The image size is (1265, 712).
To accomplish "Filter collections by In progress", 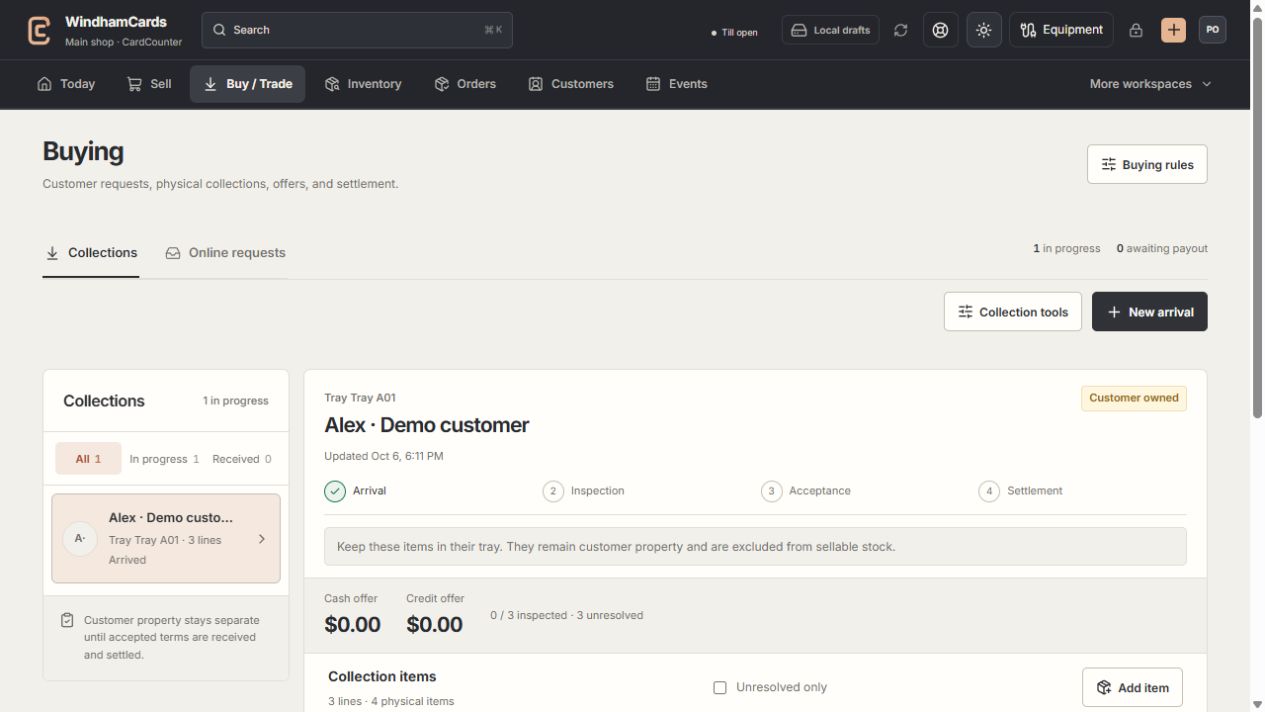I will pos(164,459).
